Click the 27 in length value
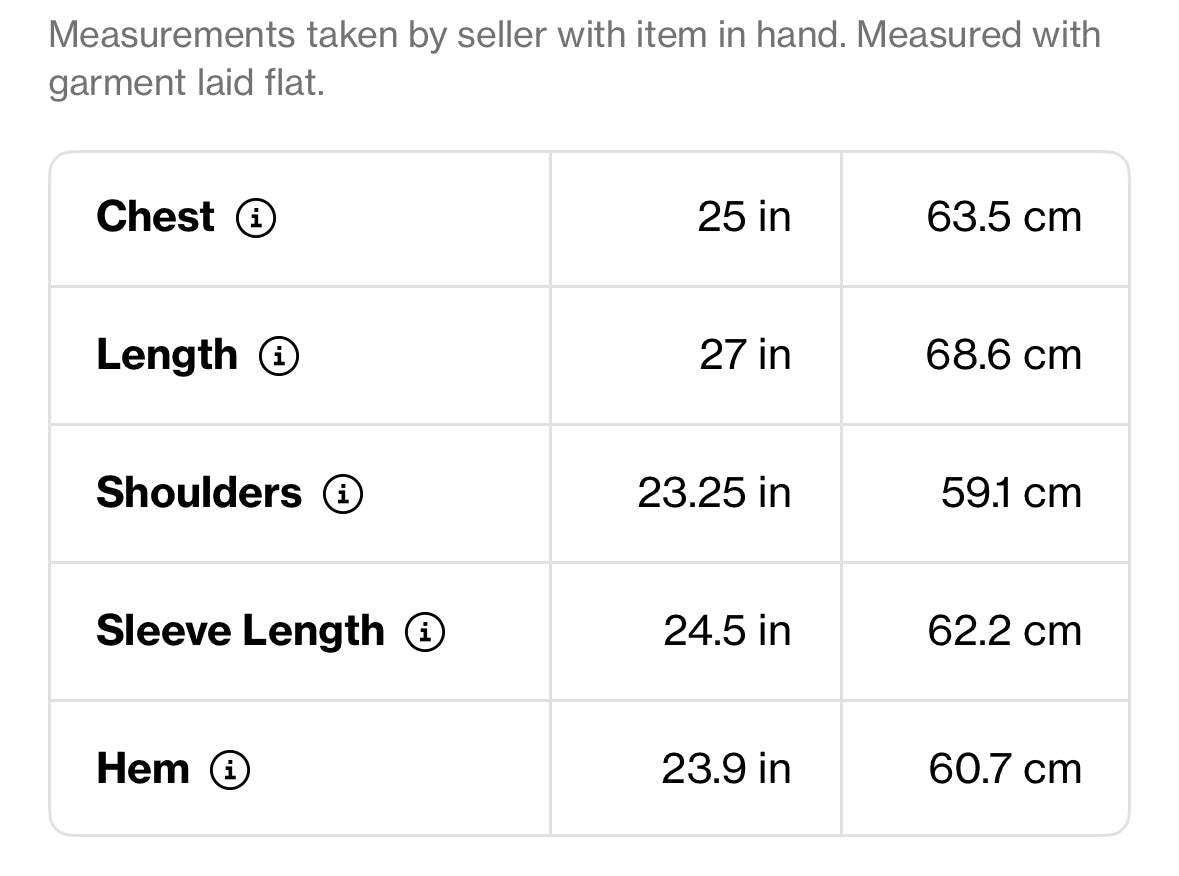 tap(745, 355)
